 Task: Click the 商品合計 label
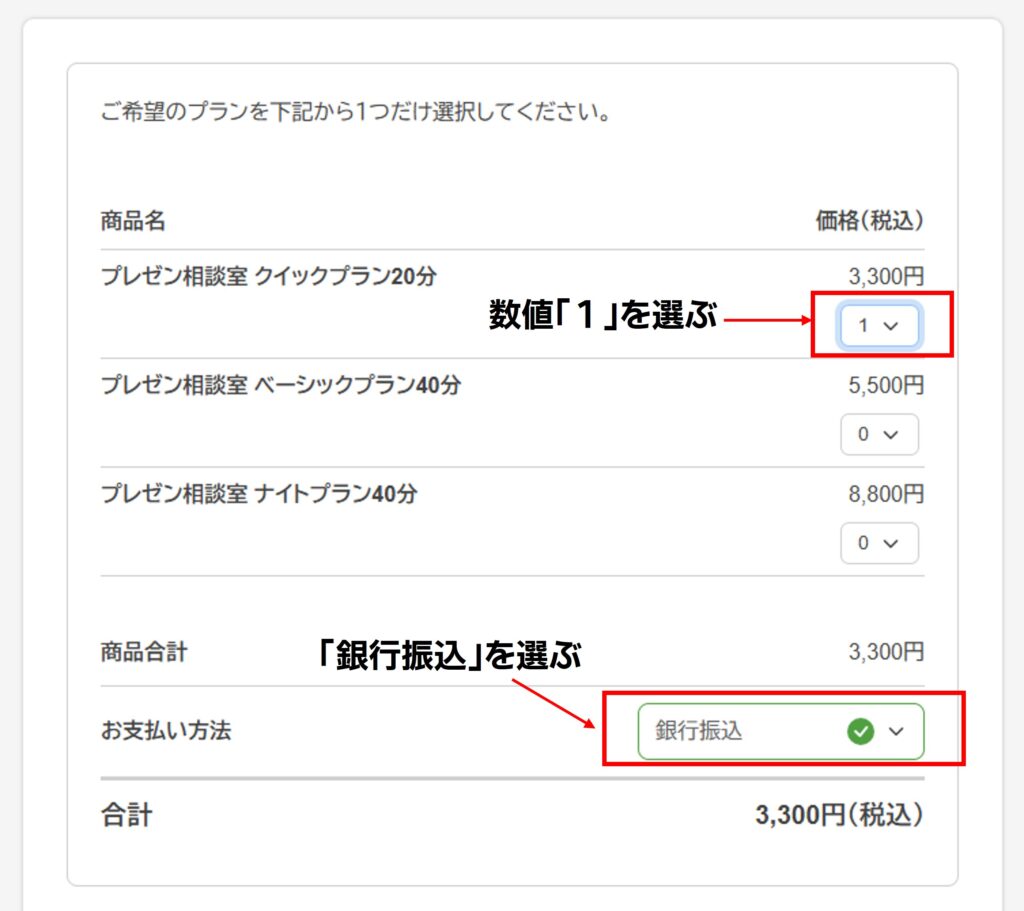[144, 653]
